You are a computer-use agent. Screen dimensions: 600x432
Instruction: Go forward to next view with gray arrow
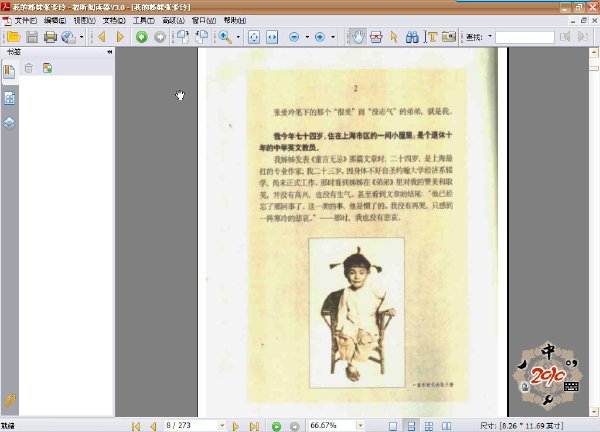pos(160,37)
